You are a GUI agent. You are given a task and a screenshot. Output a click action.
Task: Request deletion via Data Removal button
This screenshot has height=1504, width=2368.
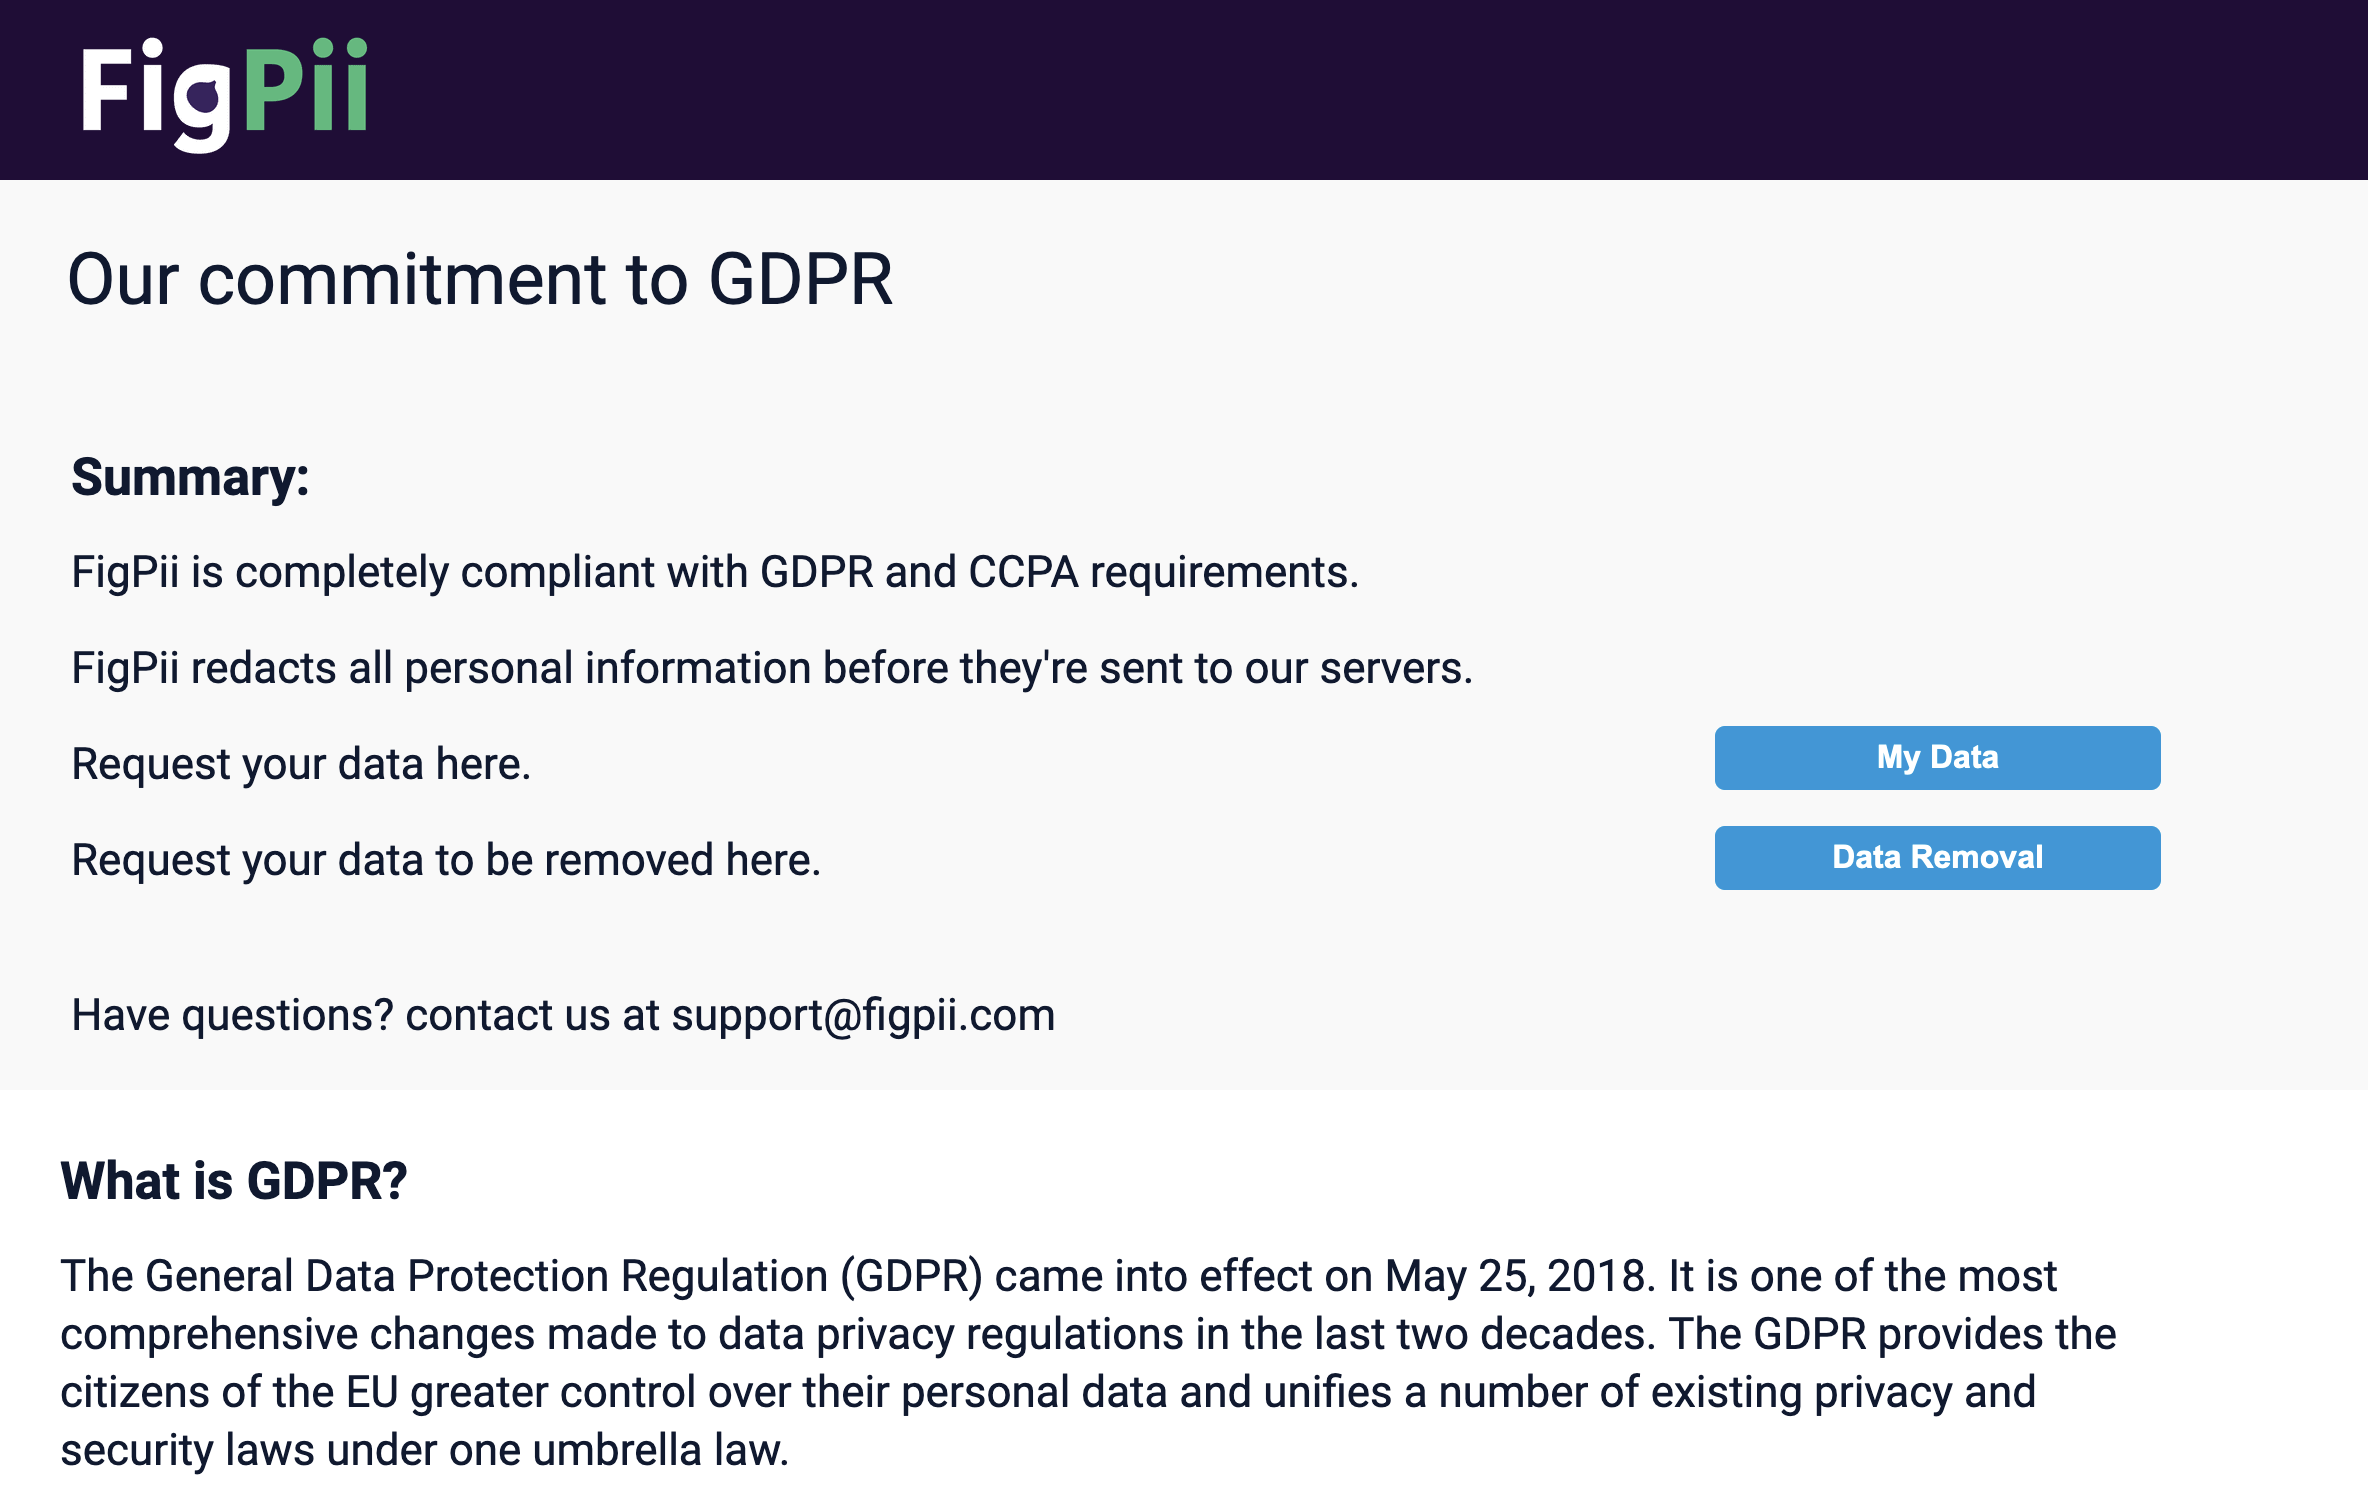tap(1937, 858)
